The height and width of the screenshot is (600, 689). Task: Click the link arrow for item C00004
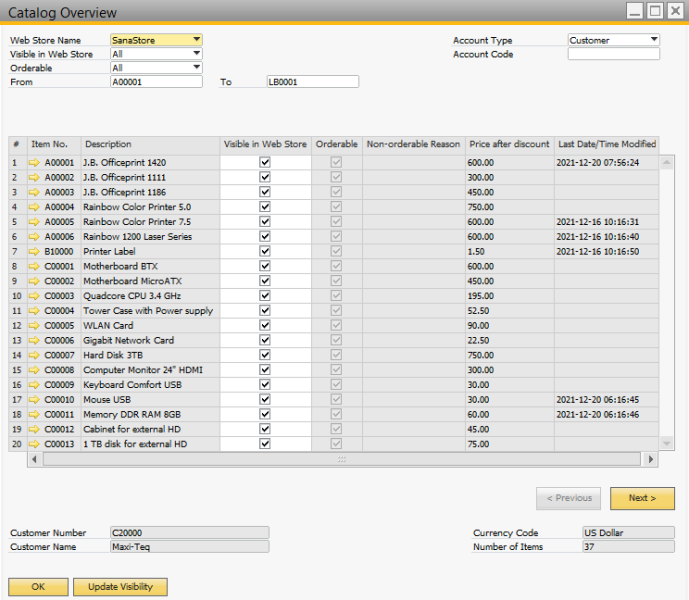click(34, 311)
